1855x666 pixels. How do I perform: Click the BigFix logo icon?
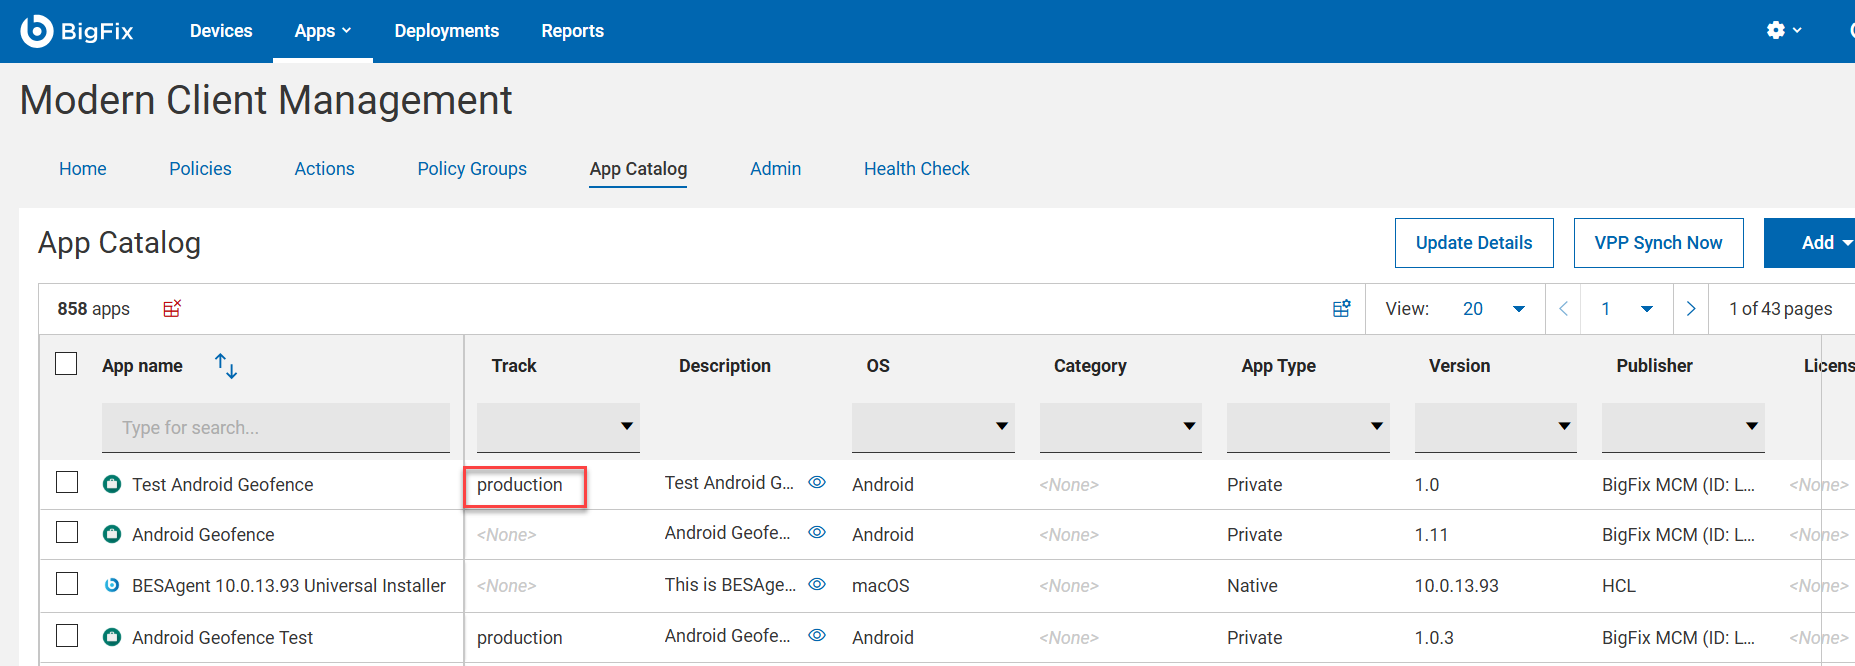pos(37,31)
